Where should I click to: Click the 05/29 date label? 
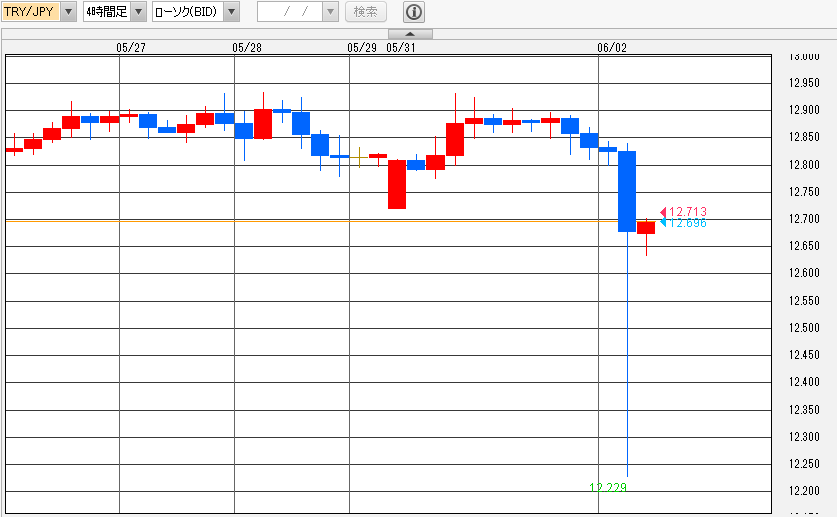(361, 47)
